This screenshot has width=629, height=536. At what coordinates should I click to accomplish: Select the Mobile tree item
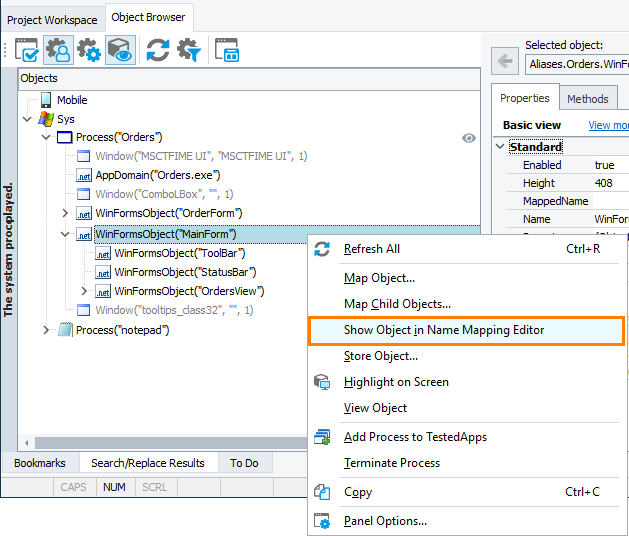click(72, 100)
